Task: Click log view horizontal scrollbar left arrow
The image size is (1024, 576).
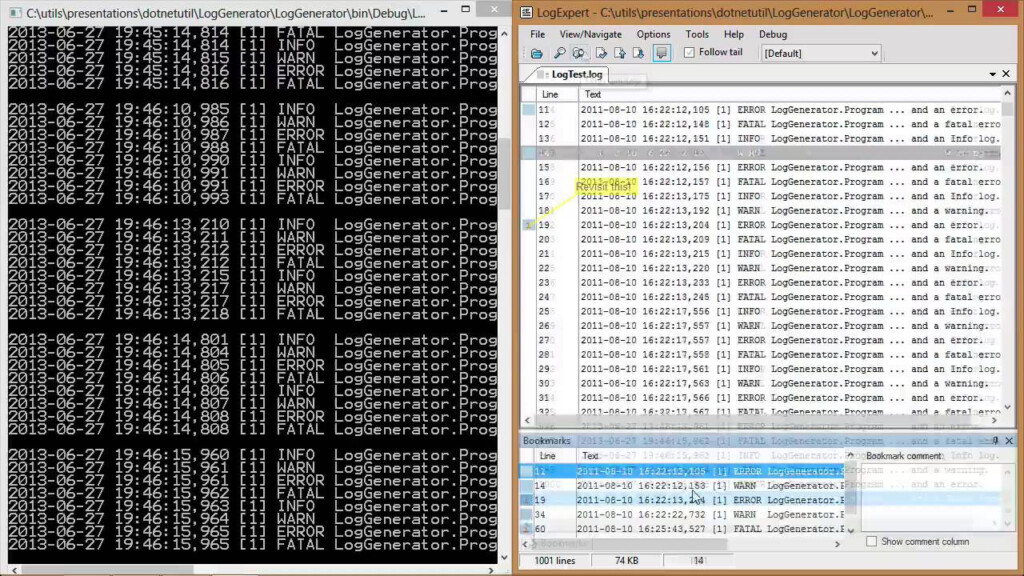Action: point(528,420)
